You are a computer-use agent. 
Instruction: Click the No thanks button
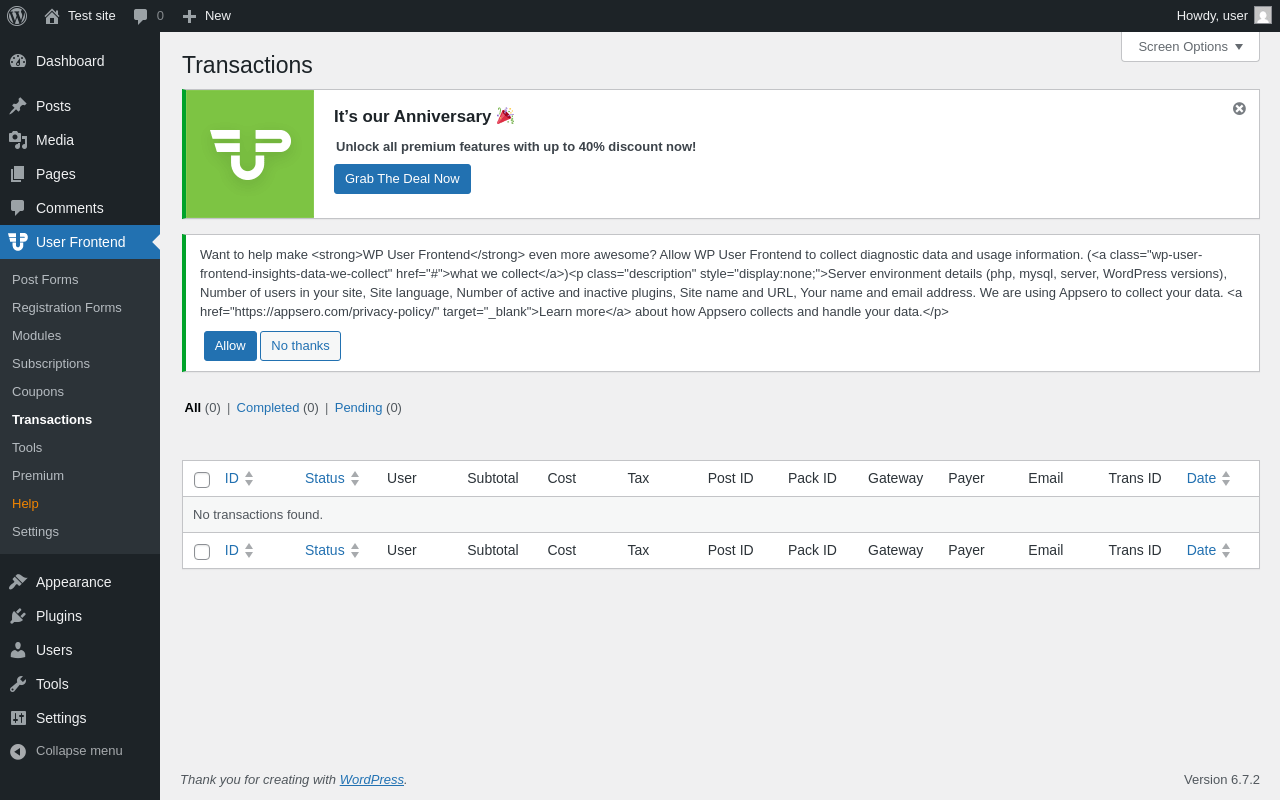[300, 346]
